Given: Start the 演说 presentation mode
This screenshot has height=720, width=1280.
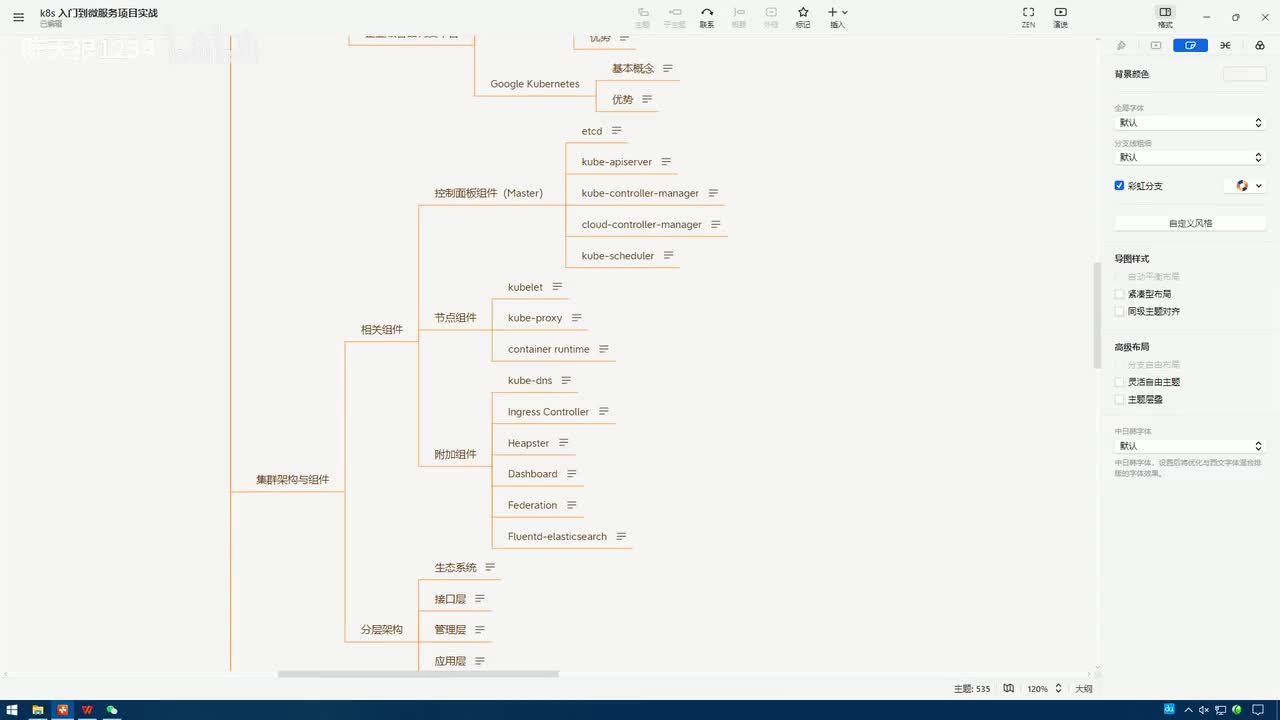Looking at the screenshot, I should pos(1060,17).
